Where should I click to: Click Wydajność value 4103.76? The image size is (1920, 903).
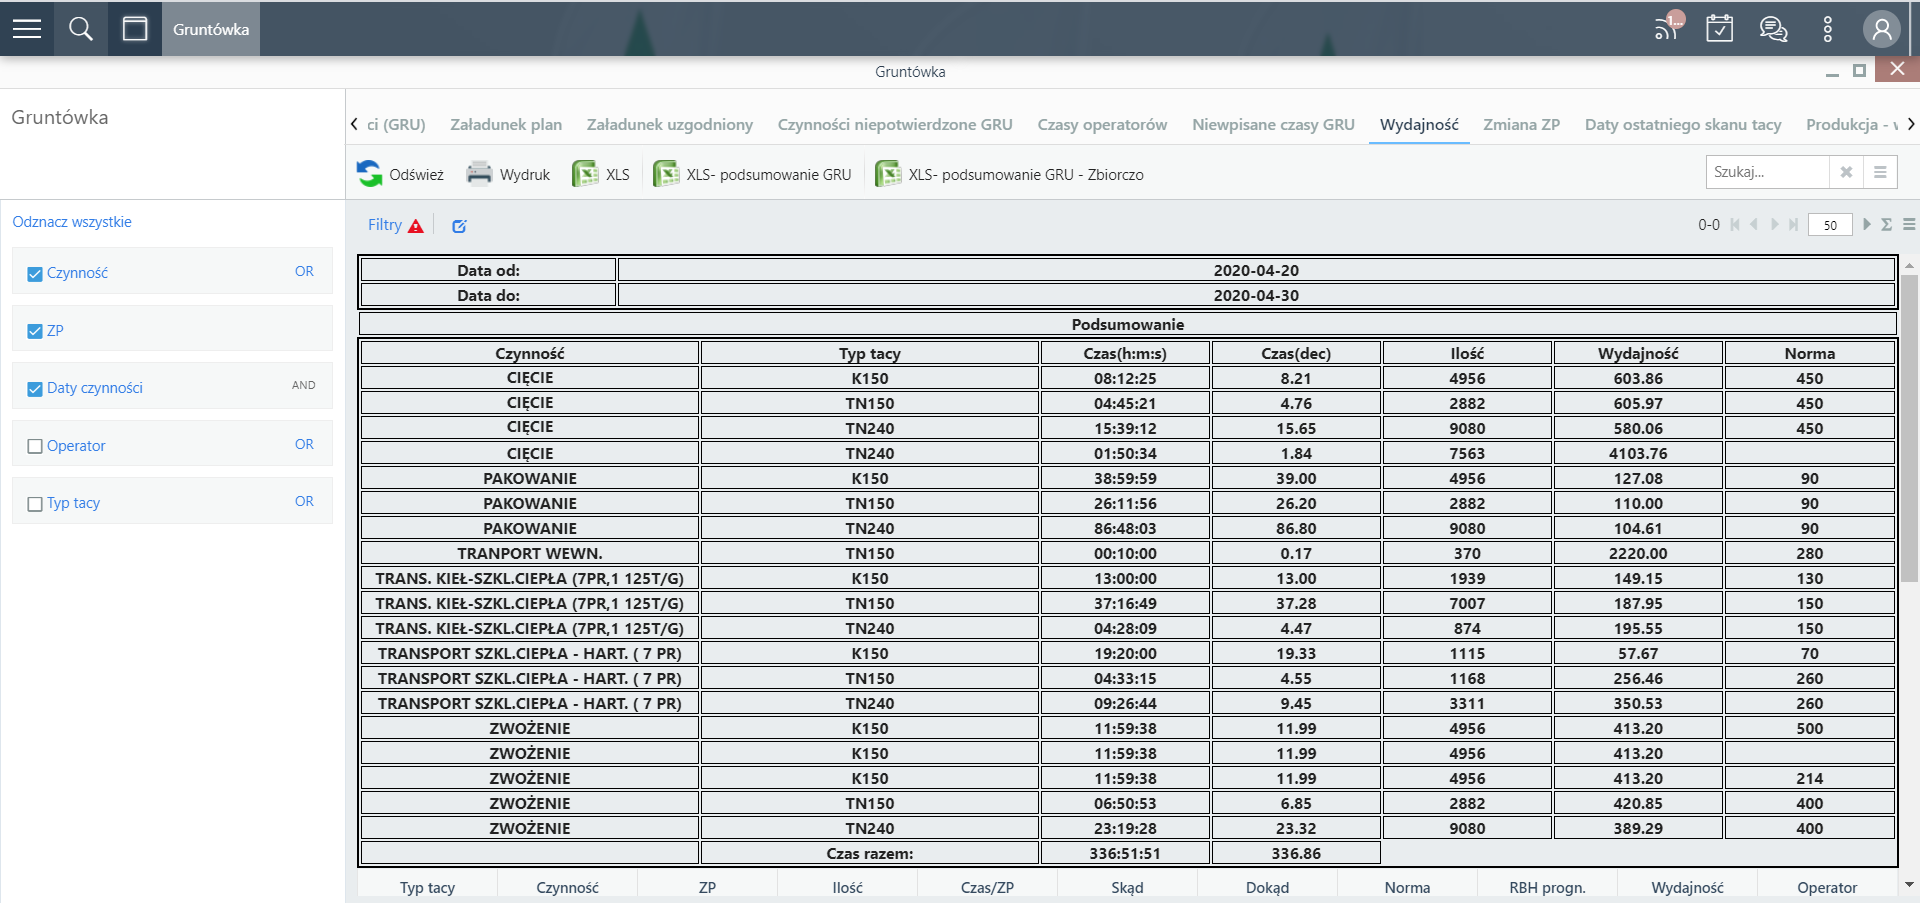coord(1638,453)
